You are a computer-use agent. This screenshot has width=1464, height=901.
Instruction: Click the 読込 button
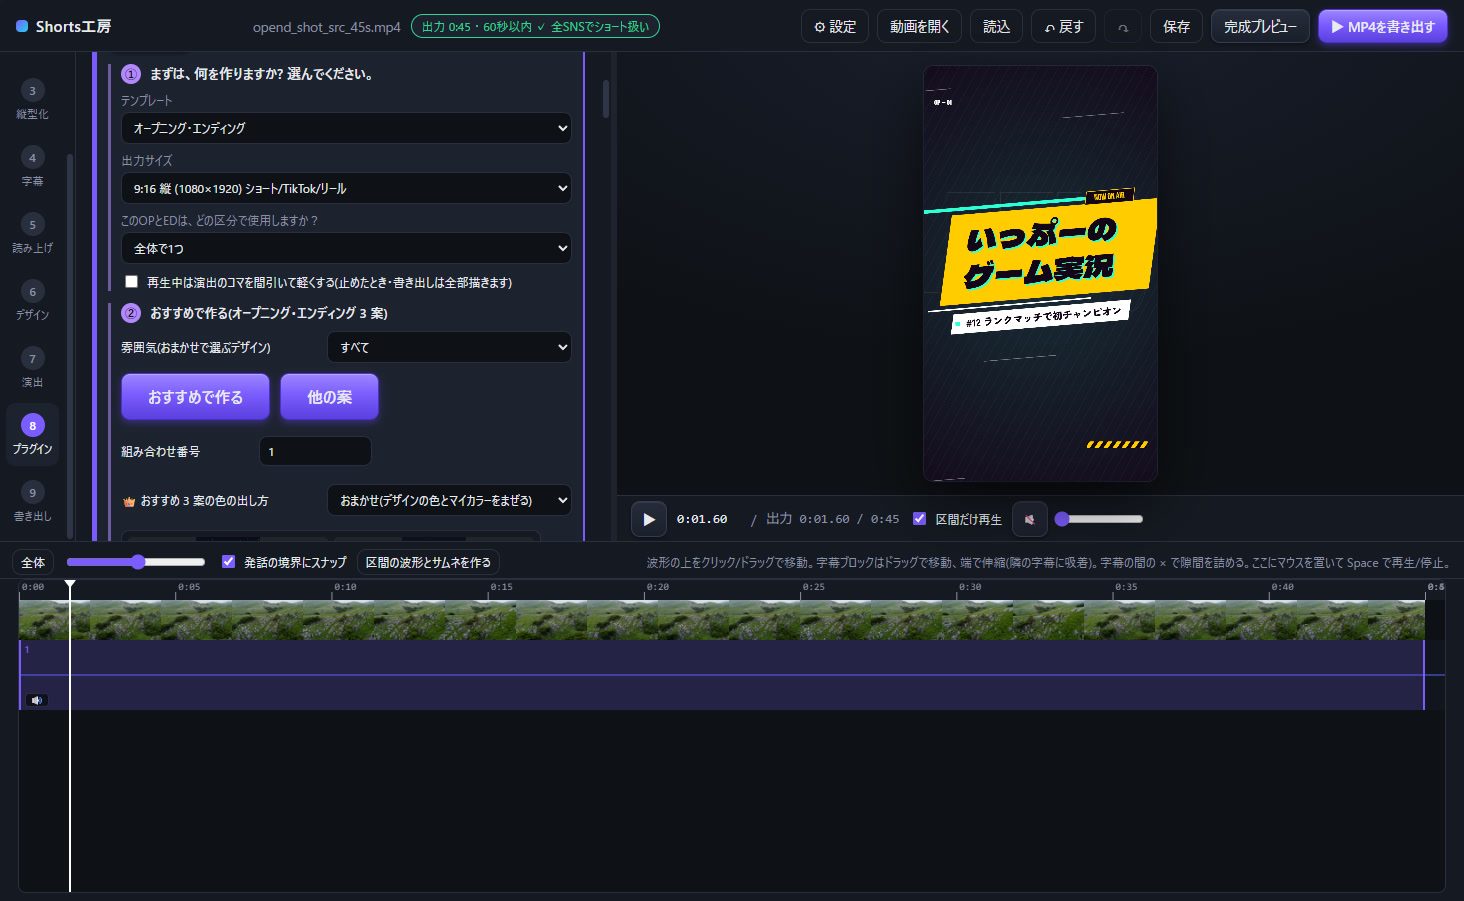(996, 27)
